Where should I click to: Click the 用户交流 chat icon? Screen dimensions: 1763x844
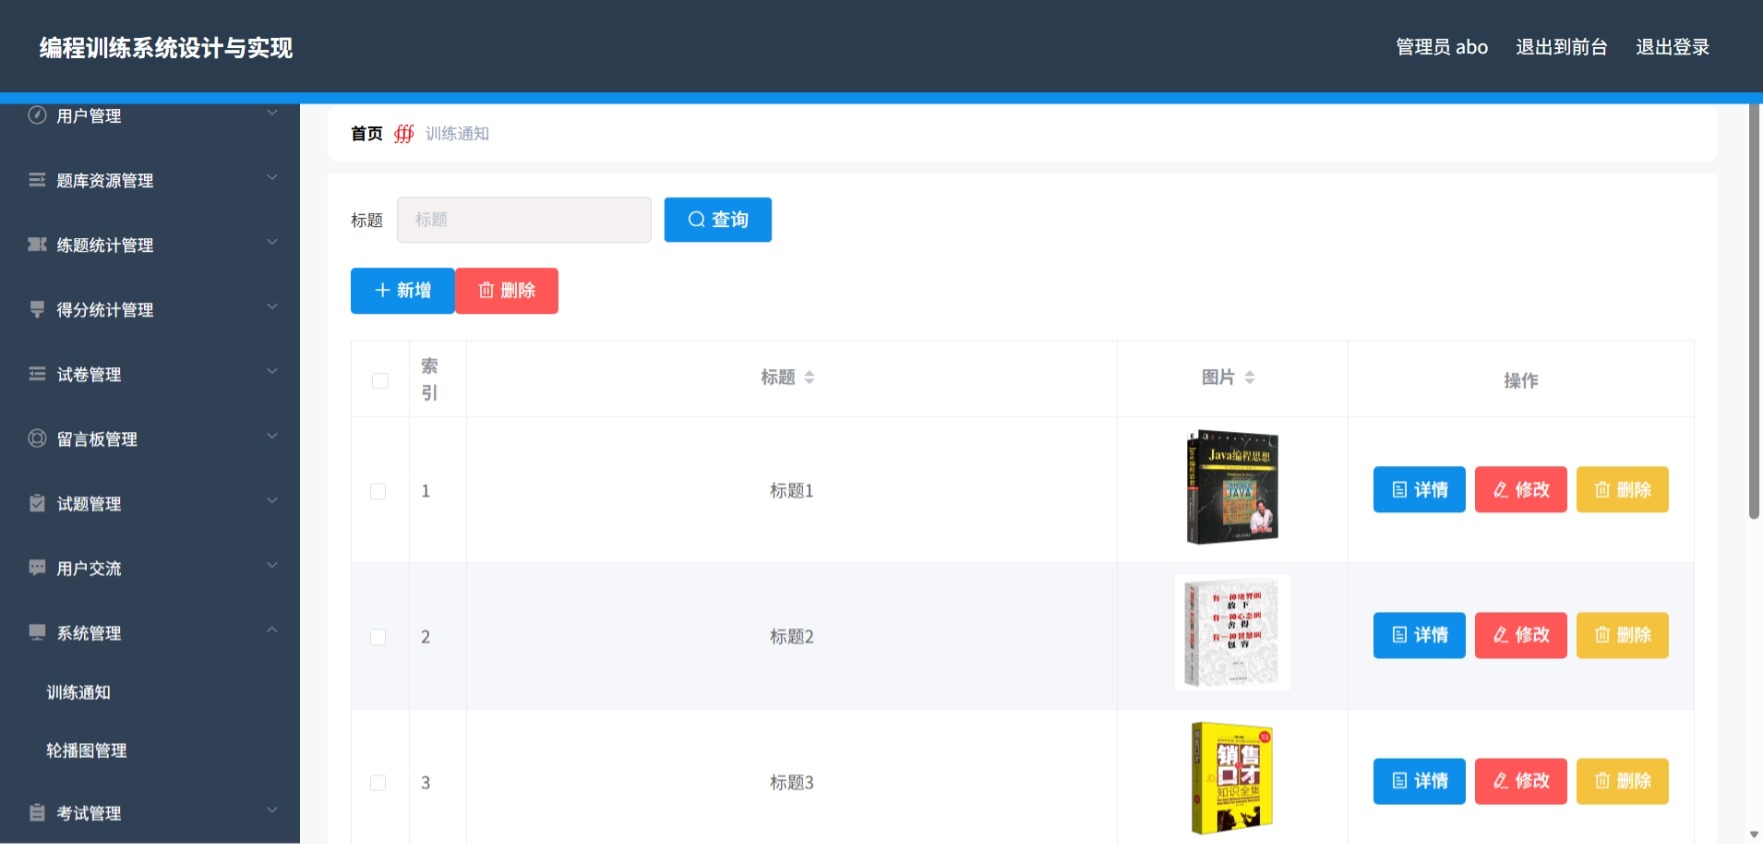[37, 568]
